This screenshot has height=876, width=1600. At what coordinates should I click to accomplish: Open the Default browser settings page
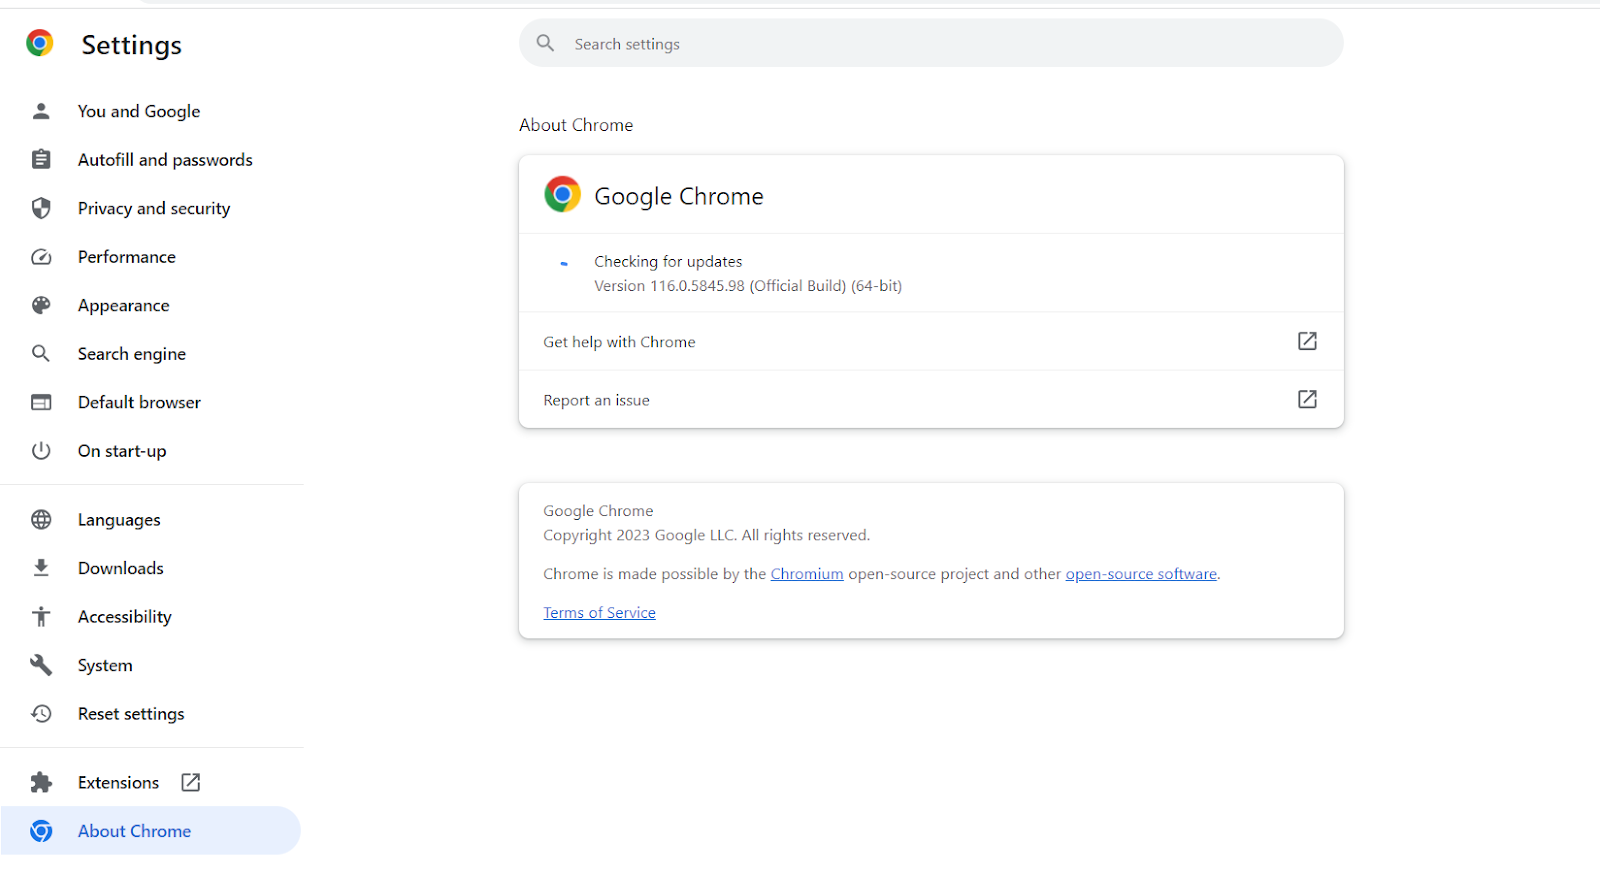(x=139, y=402)
